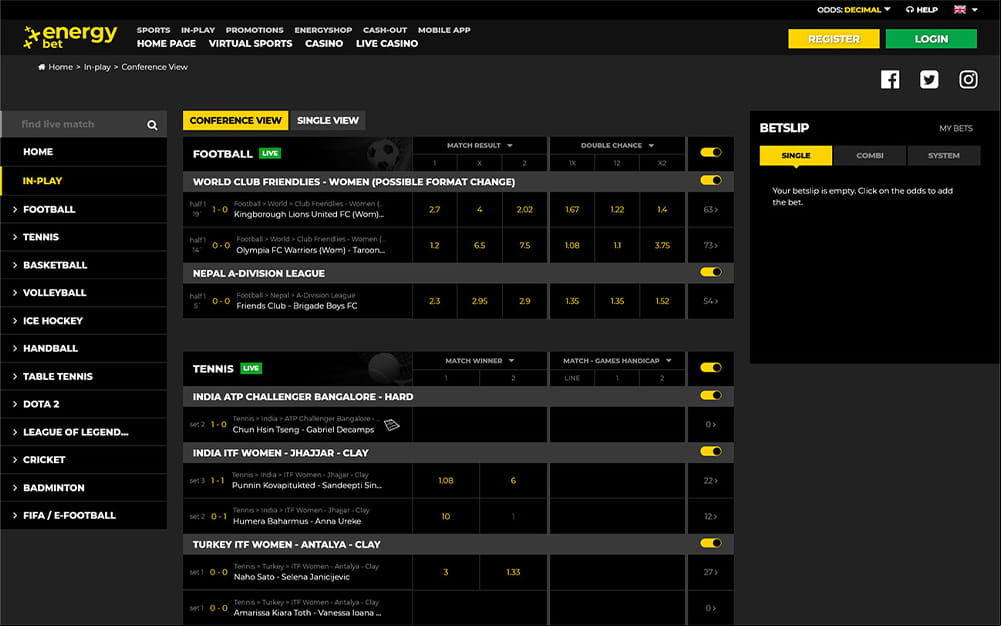Select Home in the sidebar

coord(84,152)
